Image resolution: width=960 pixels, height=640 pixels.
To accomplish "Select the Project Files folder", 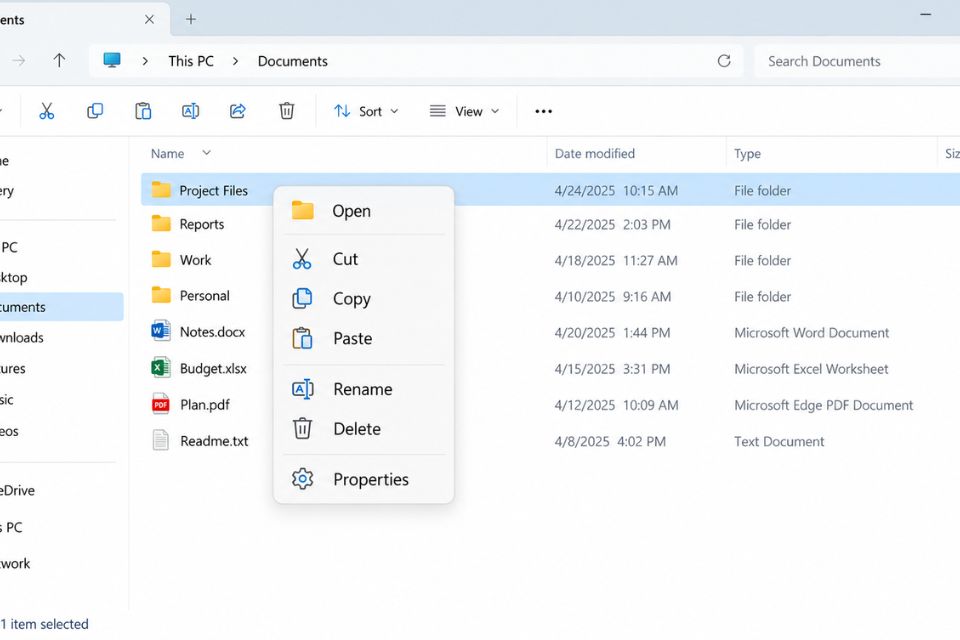I will coord(213,190).
